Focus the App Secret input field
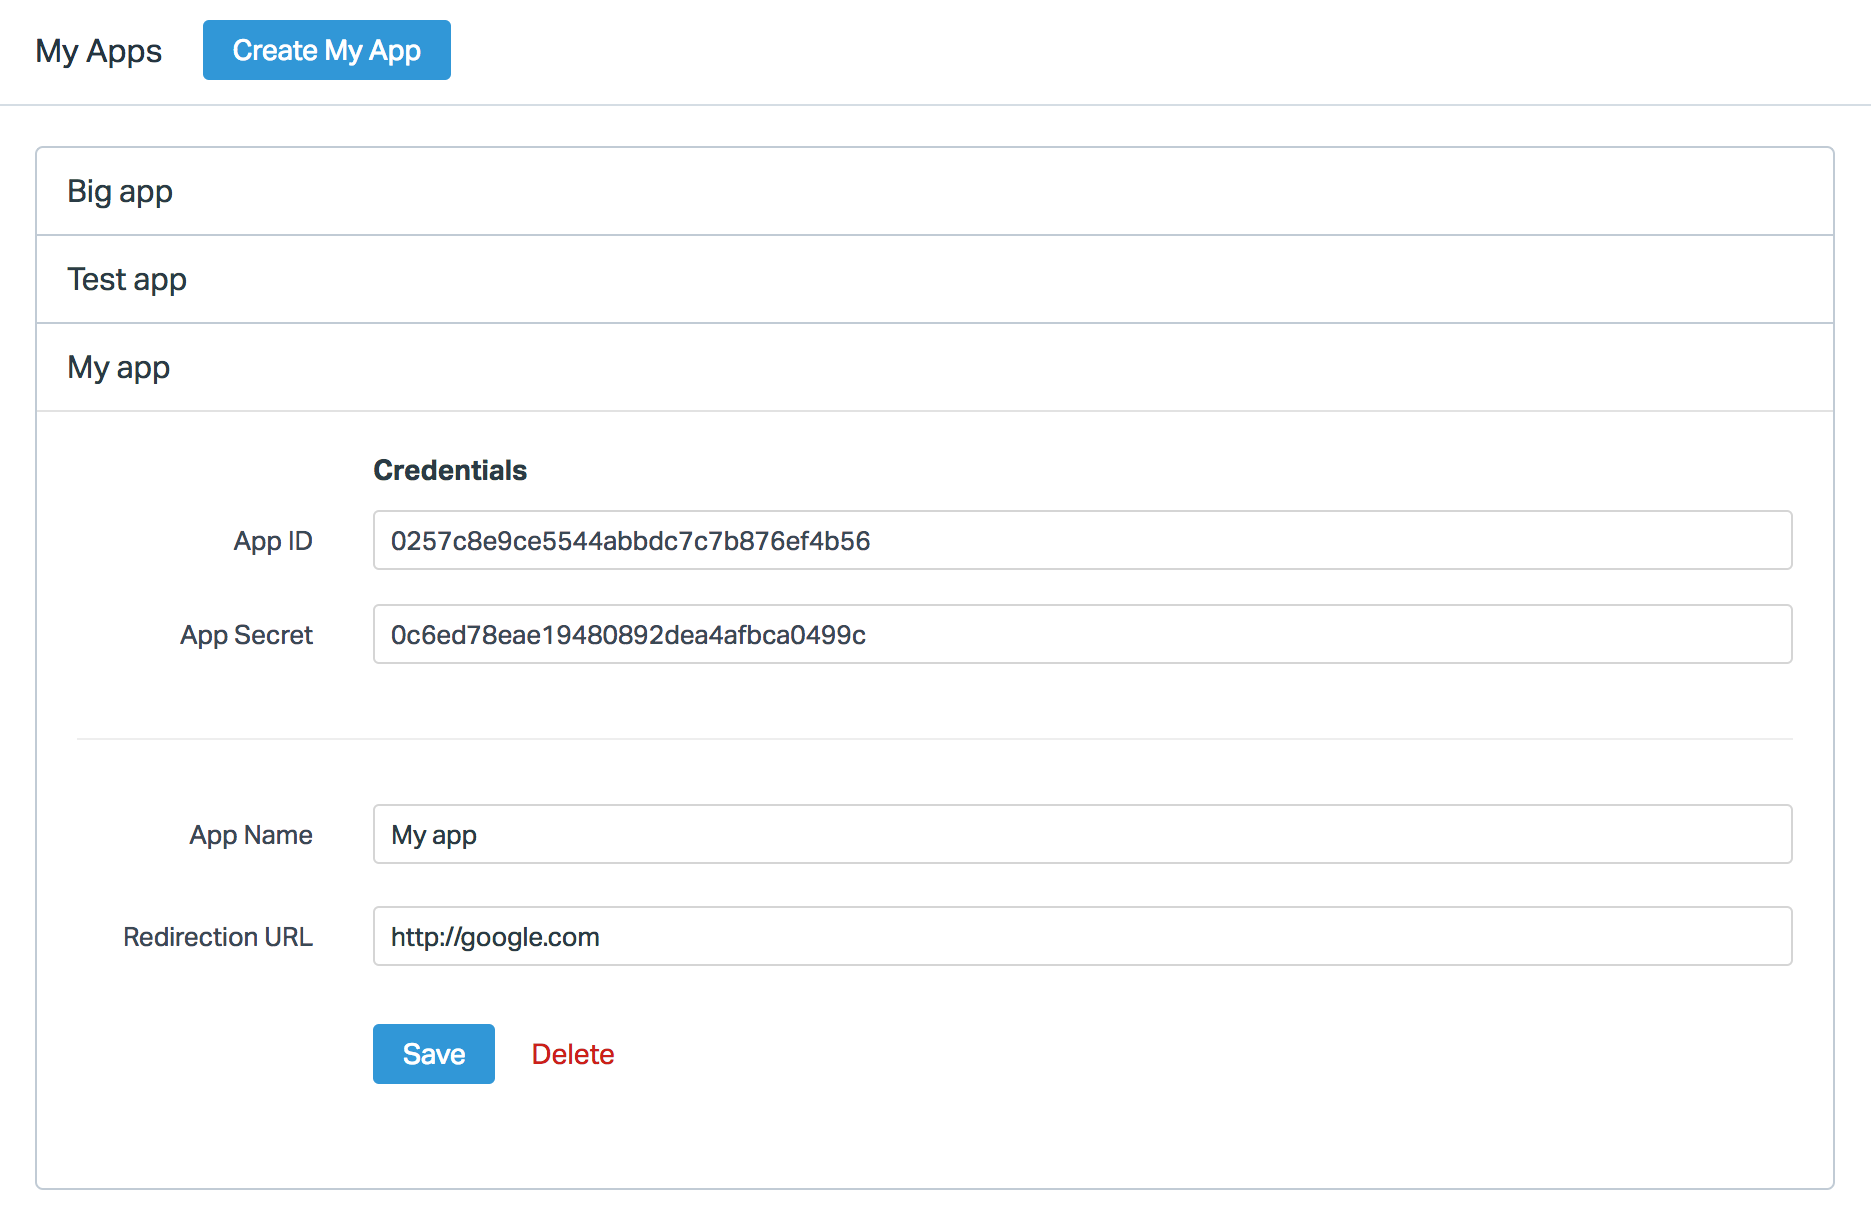The image size is (1871, 1218). coord(1081,634)
